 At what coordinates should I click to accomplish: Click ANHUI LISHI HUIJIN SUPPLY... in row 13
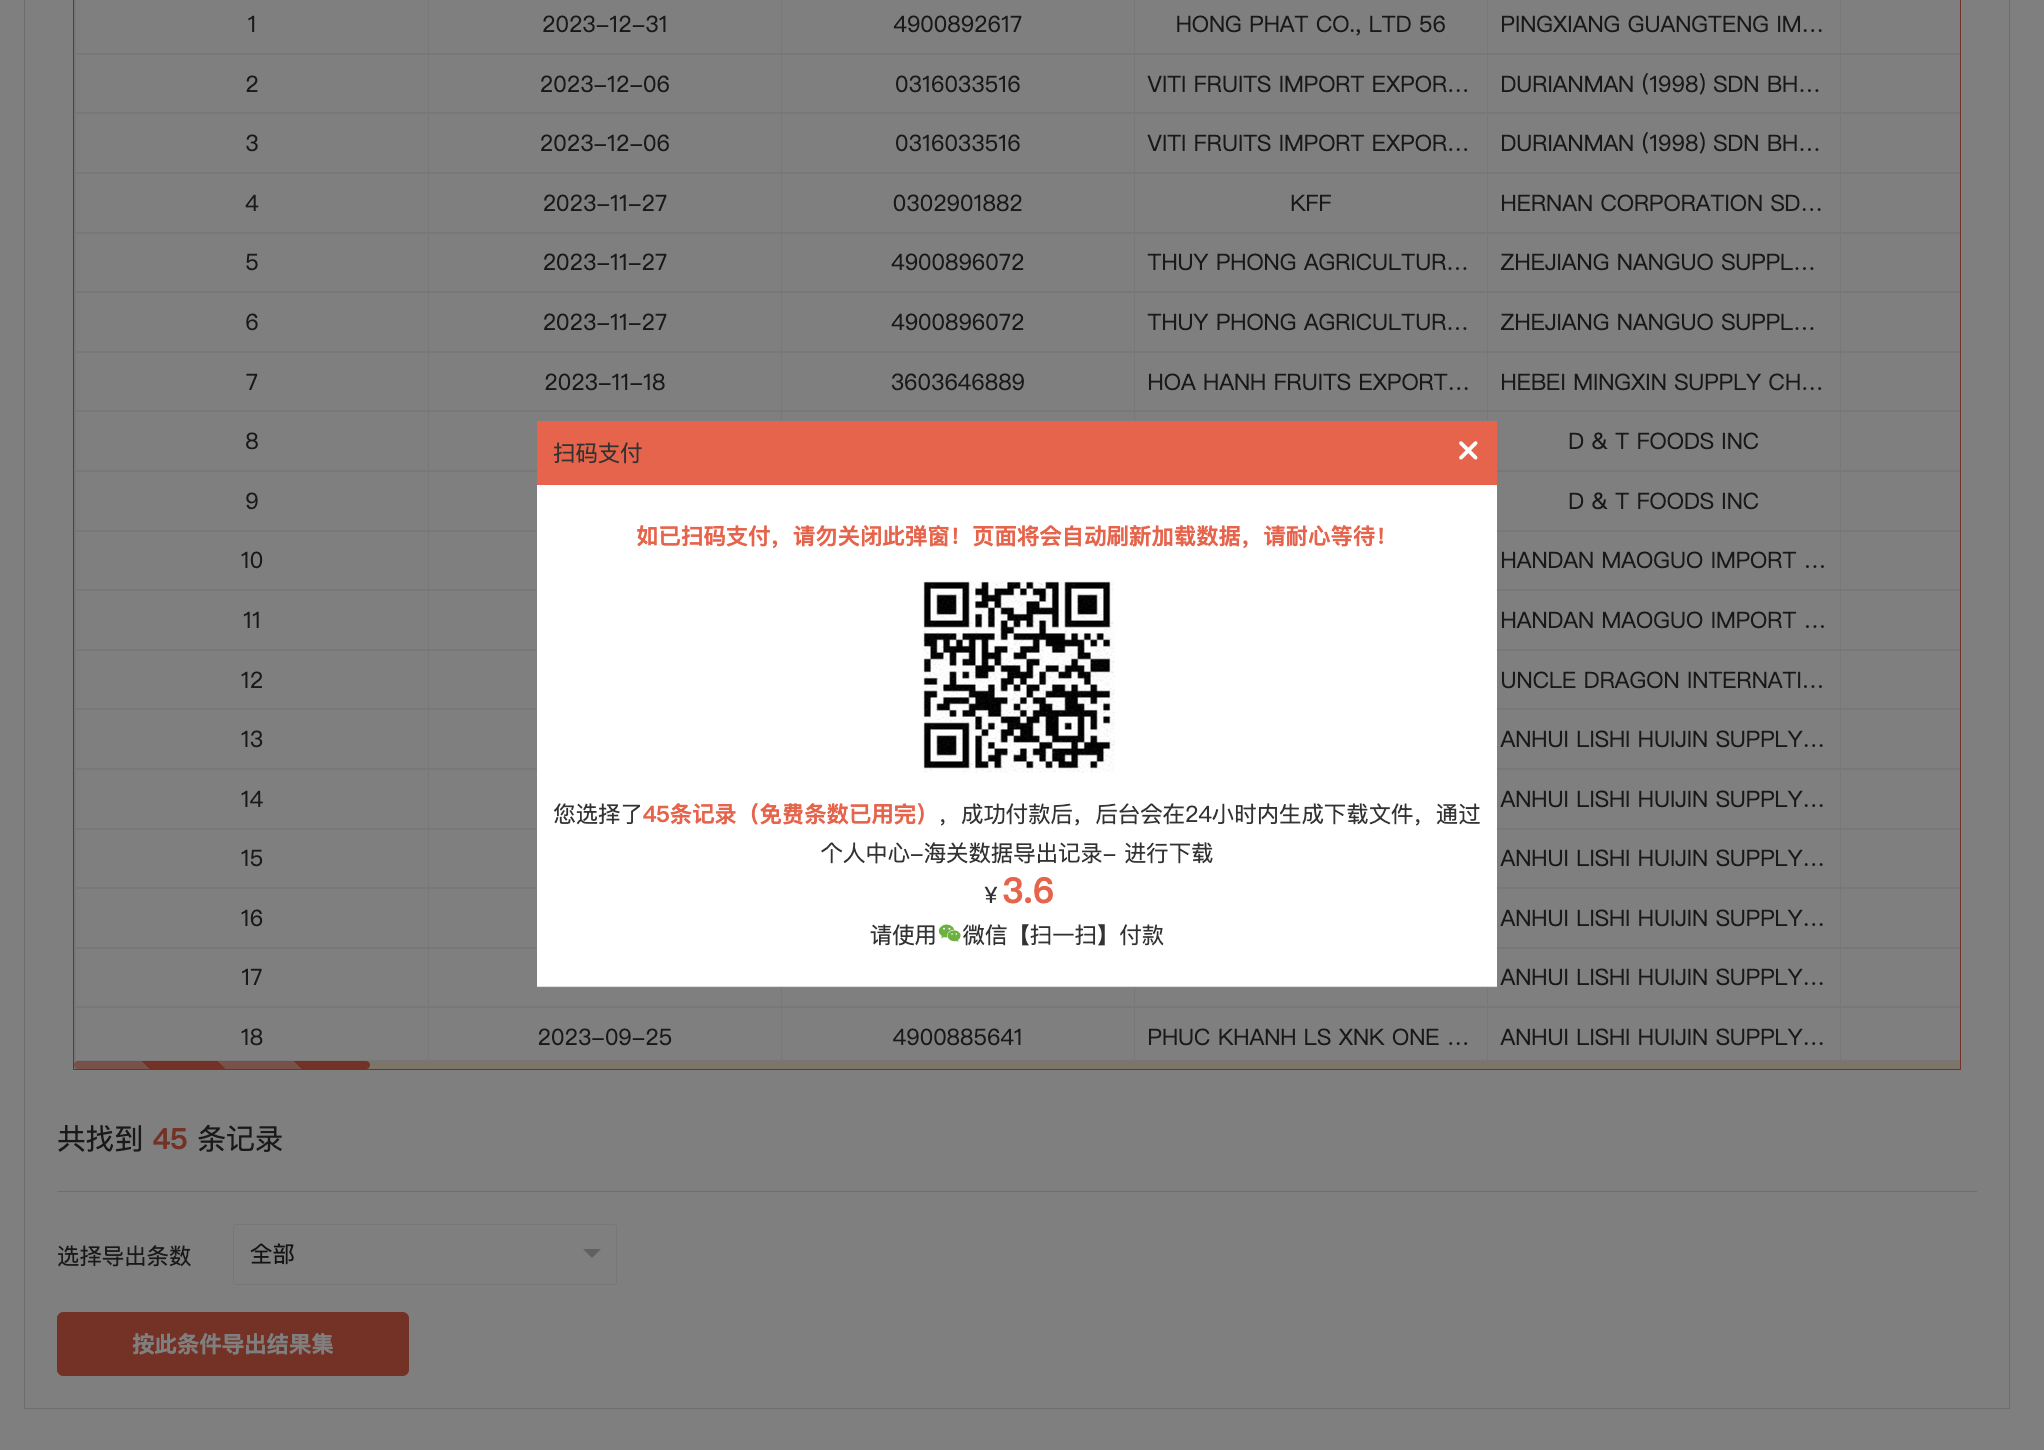pos(1661,739)
